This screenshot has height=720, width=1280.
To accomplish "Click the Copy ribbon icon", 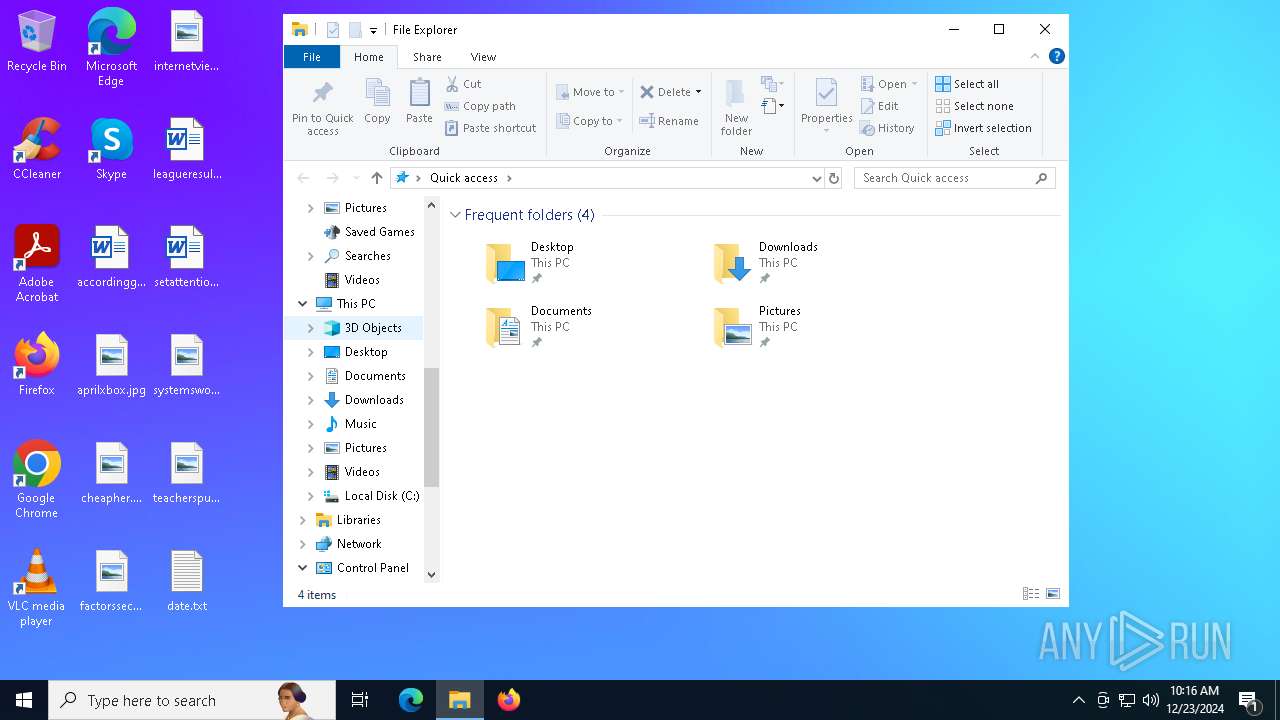I will pos(377,94).
